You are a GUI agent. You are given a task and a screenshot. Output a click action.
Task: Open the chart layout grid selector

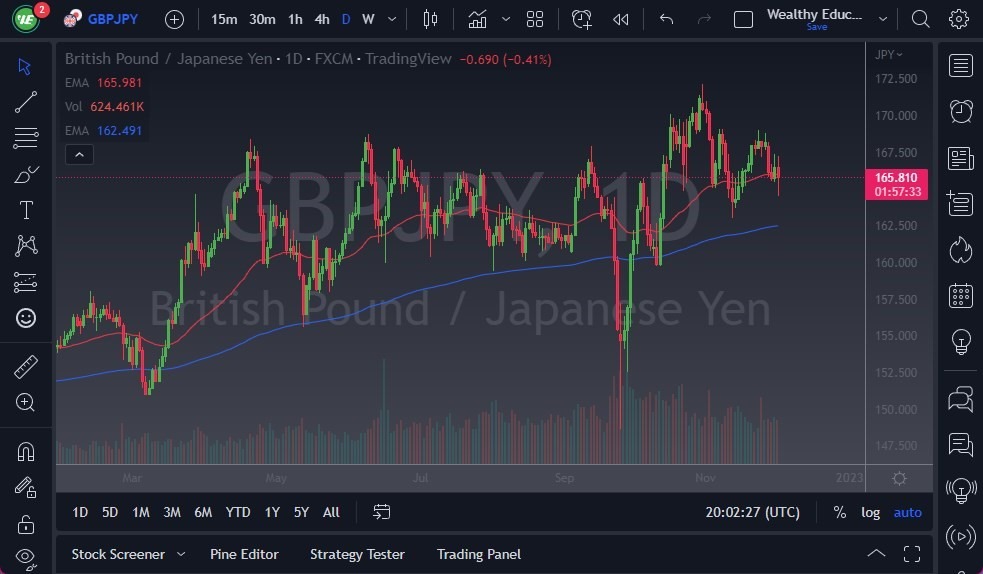[x=535, y=19]
